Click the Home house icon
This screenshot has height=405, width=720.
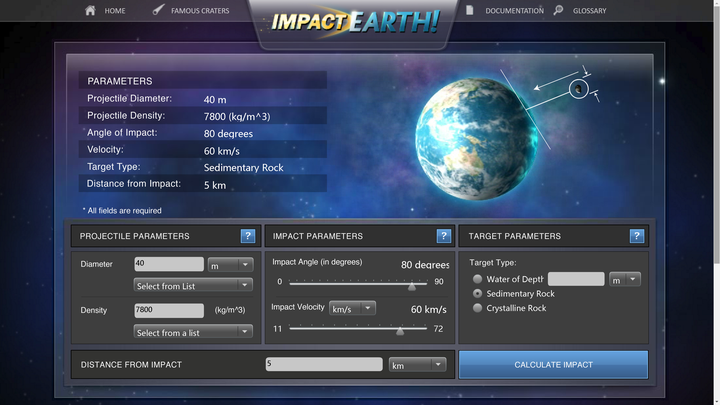pyautogui.click(x=90, y=10)
